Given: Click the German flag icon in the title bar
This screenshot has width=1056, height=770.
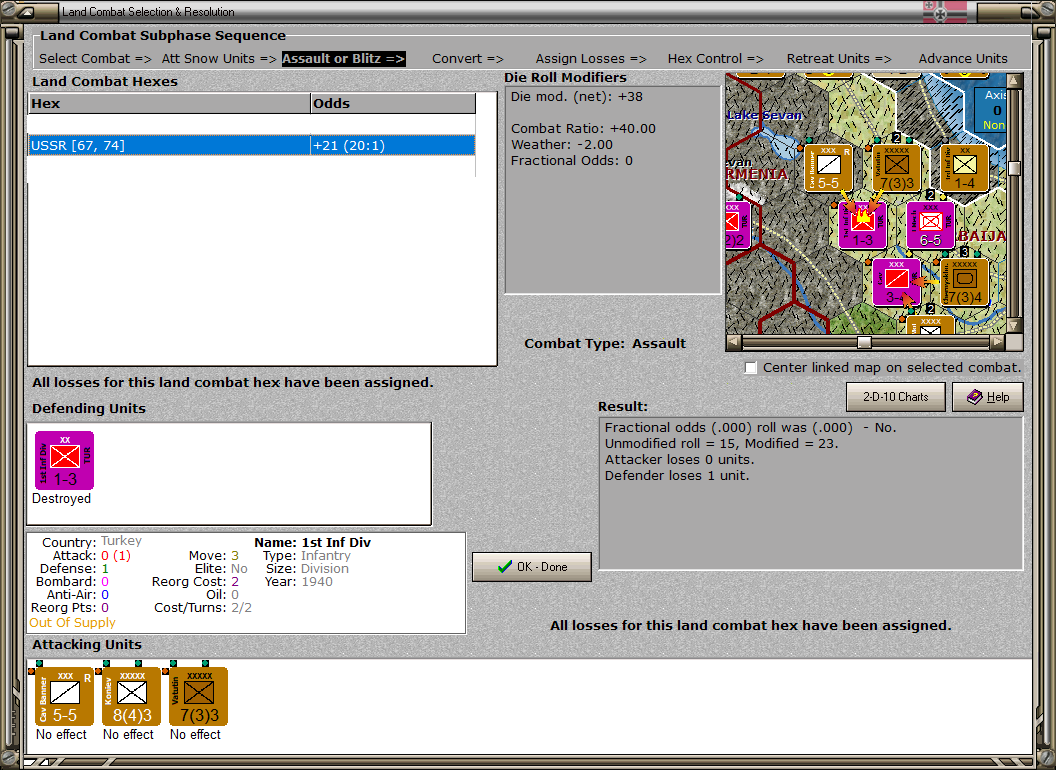Looking at the screenshot, I should point(944,12).
